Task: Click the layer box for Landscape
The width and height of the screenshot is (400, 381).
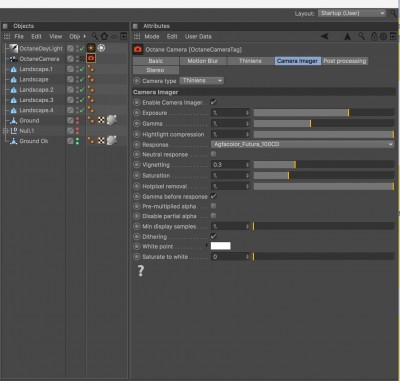Action: (x=70, y=79)
